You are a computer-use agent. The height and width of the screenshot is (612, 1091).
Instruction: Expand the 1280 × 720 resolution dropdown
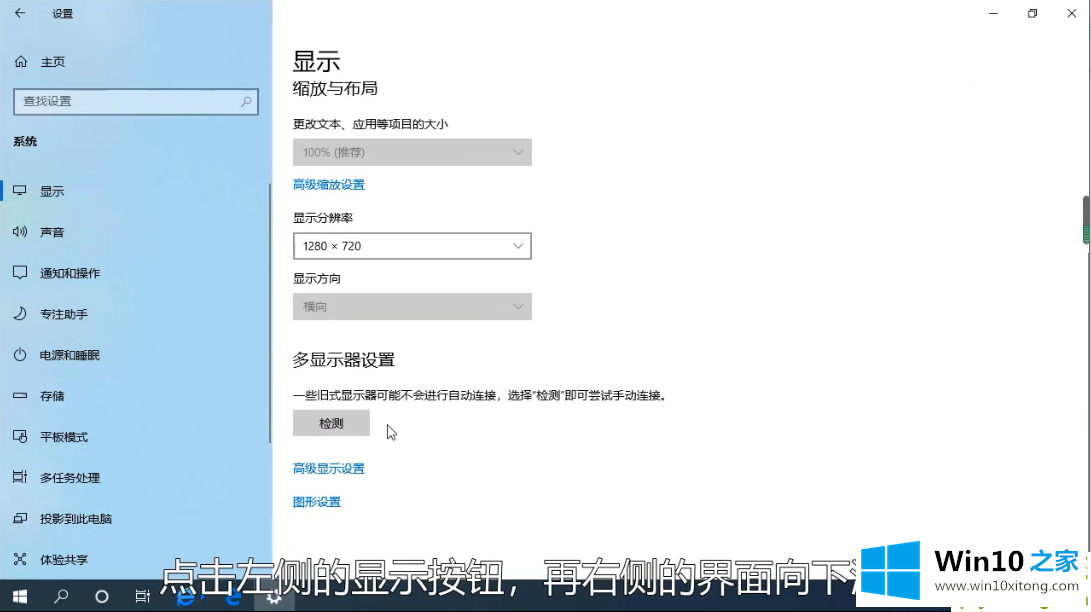412,246
